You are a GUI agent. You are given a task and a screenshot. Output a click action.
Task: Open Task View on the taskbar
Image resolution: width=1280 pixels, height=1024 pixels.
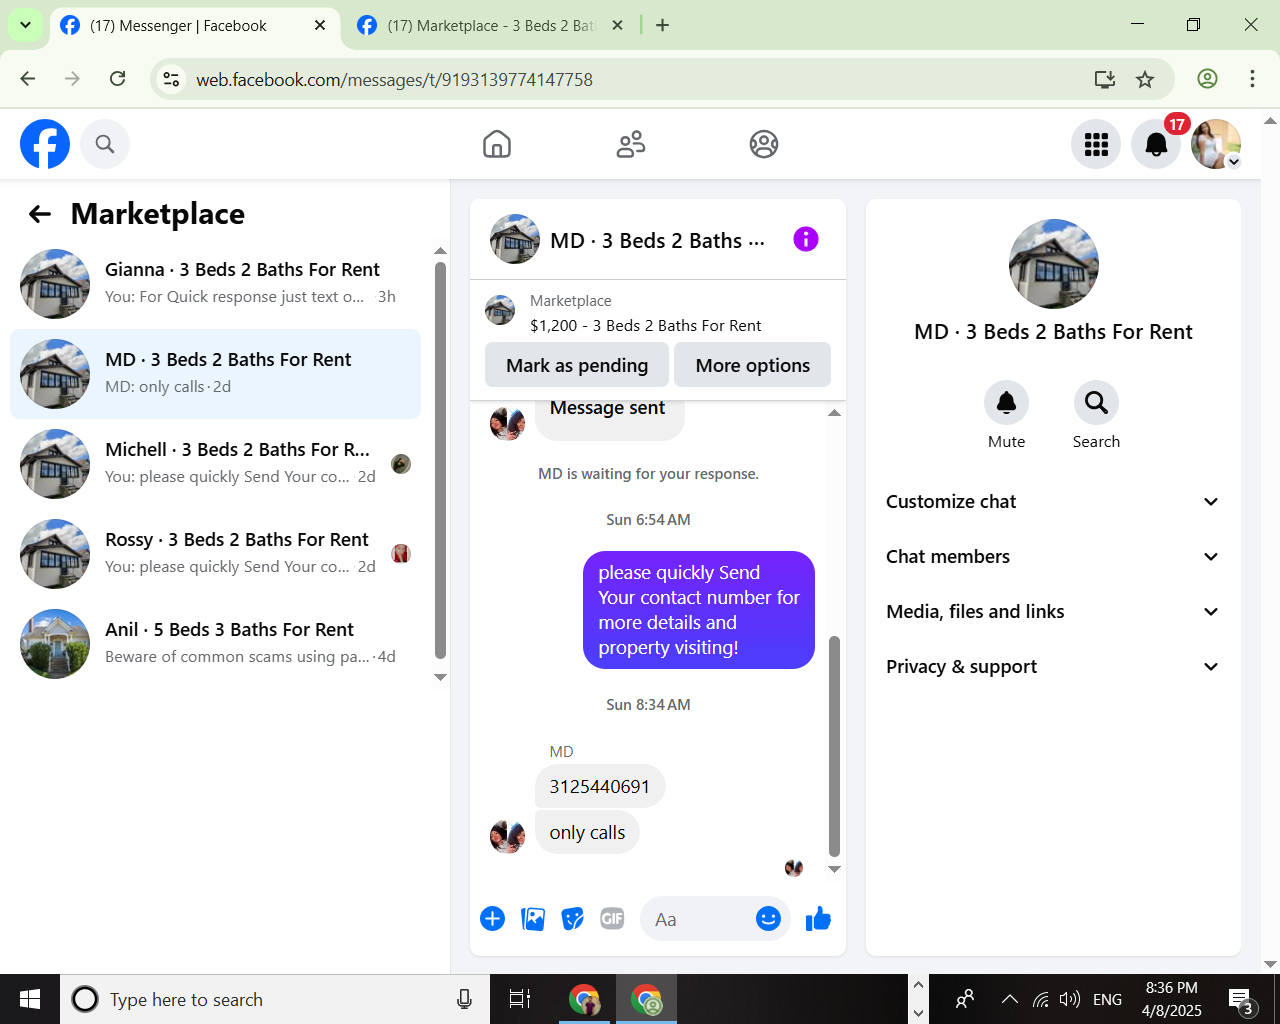click(x=520, y=999)
